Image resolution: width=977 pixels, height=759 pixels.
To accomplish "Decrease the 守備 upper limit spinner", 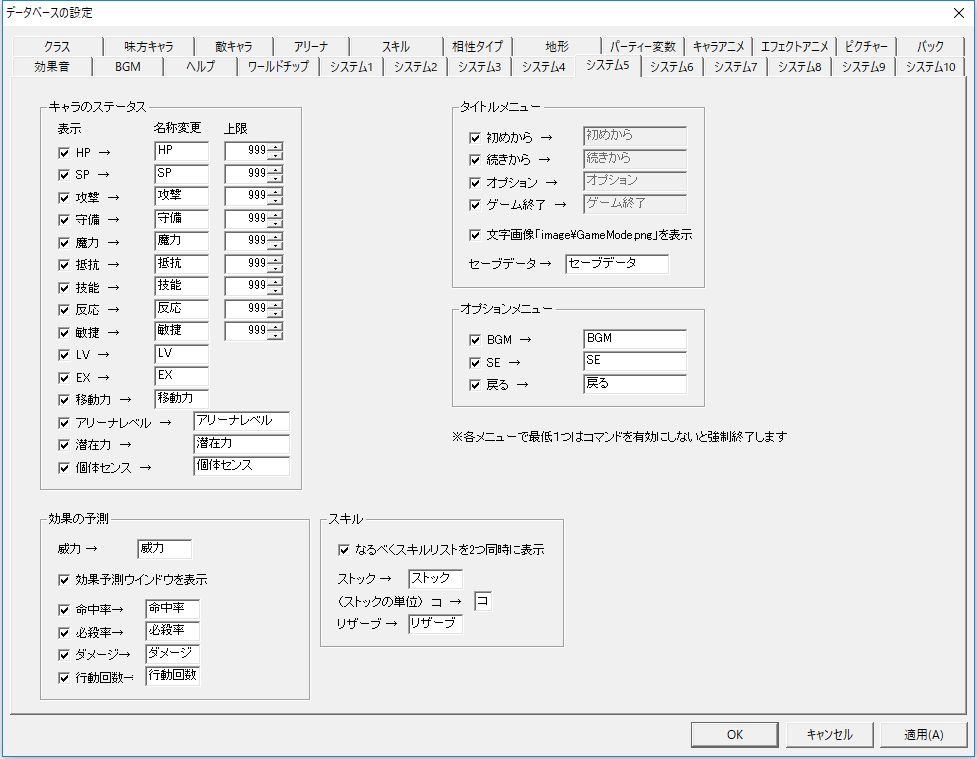I will click(x=275, y=222).
